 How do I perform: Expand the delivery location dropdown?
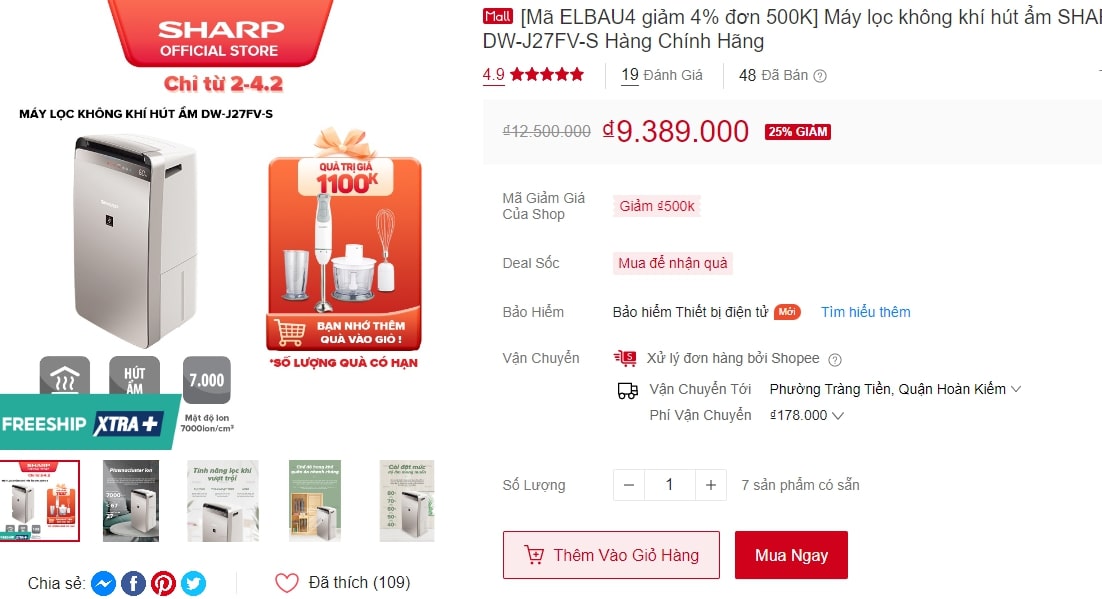point(1016,389)
